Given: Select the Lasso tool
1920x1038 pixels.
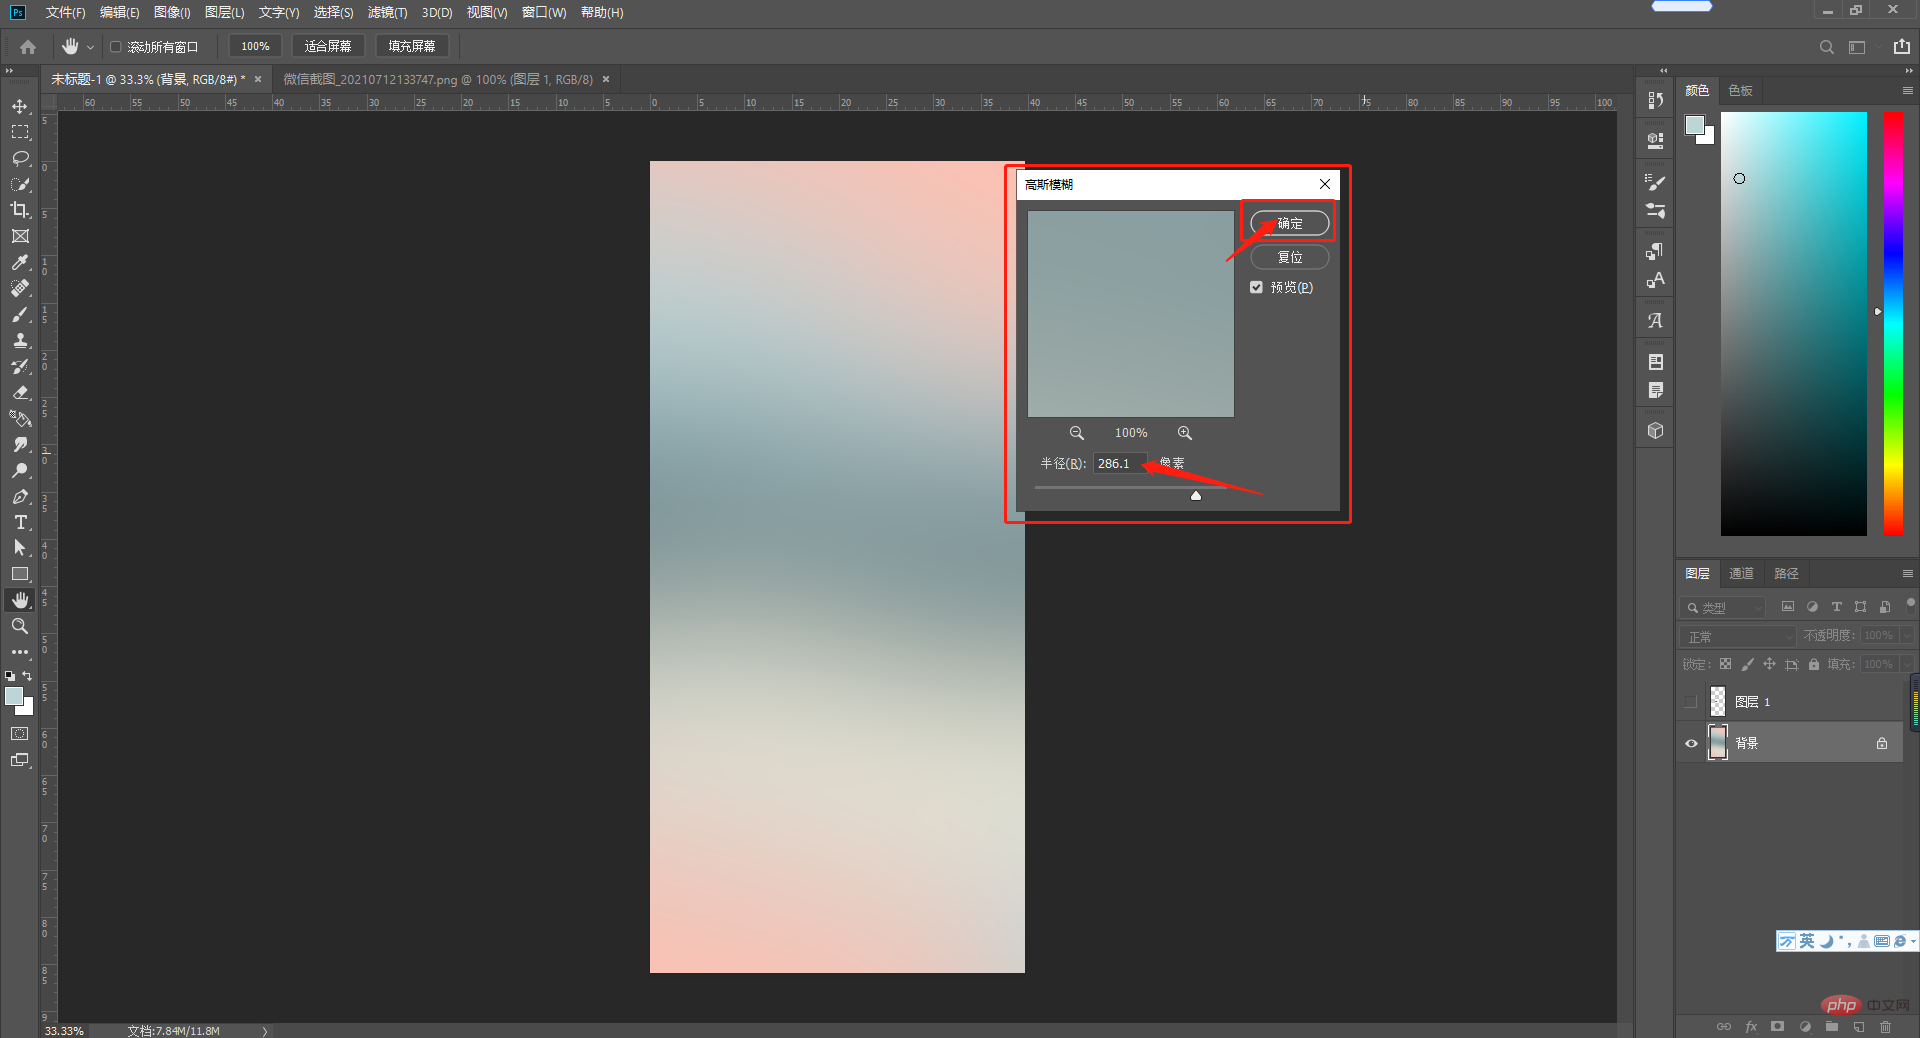Looking at the screenshot, I should [x=20, y=158].
